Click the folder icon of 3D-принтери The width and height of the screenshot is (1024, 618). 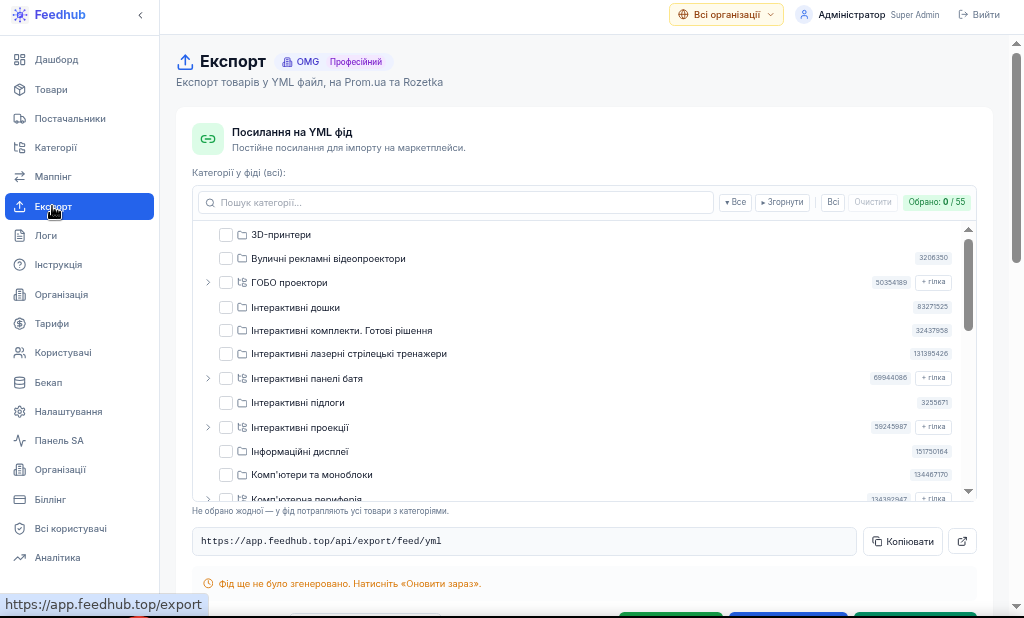(x=242, y=235)
